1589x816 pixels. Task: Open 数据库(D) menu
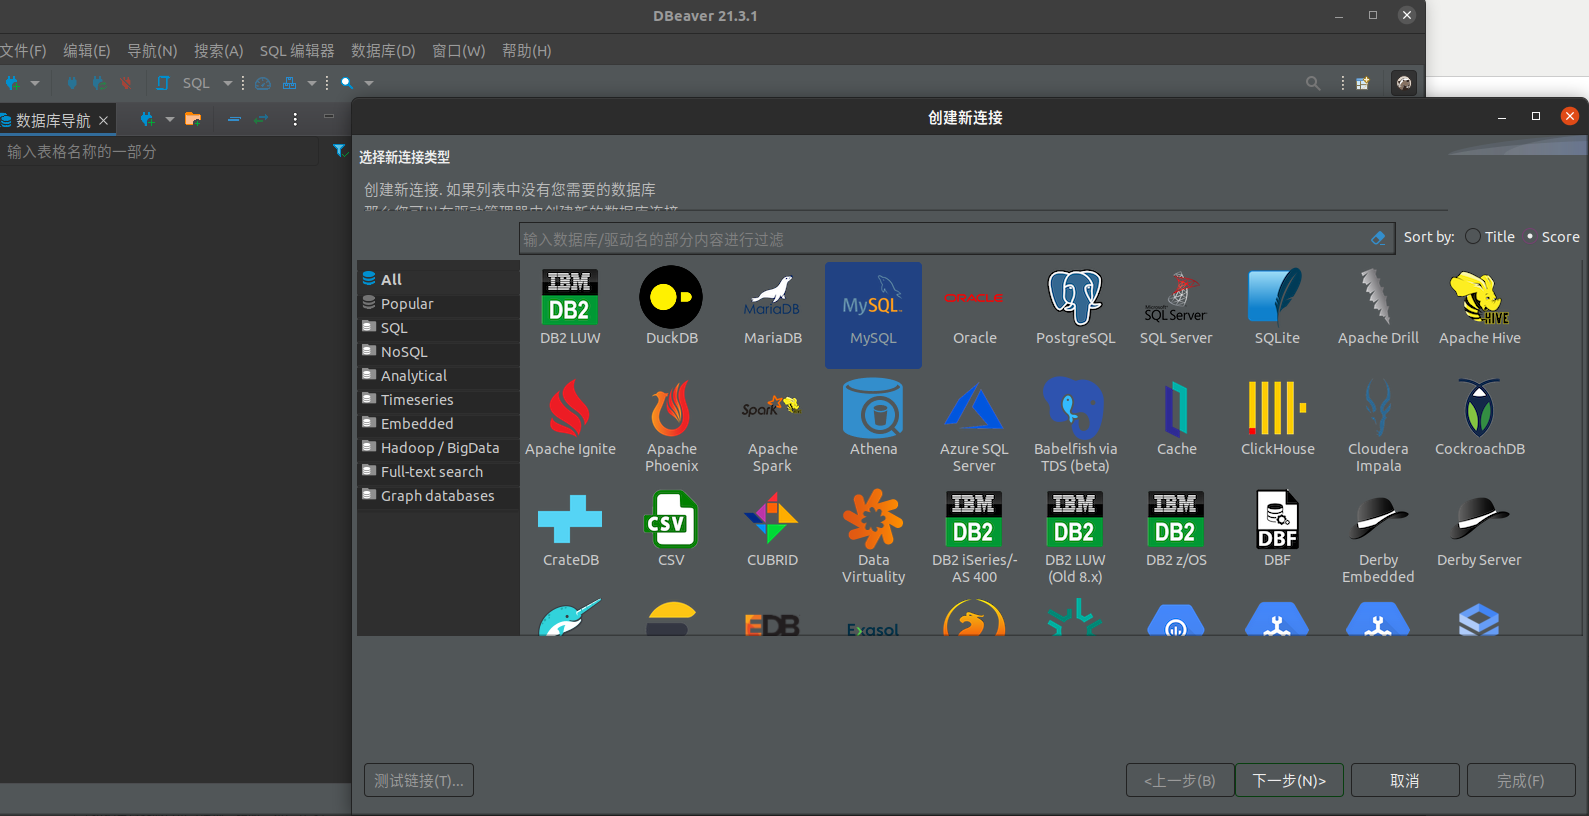tap(383, 51)
